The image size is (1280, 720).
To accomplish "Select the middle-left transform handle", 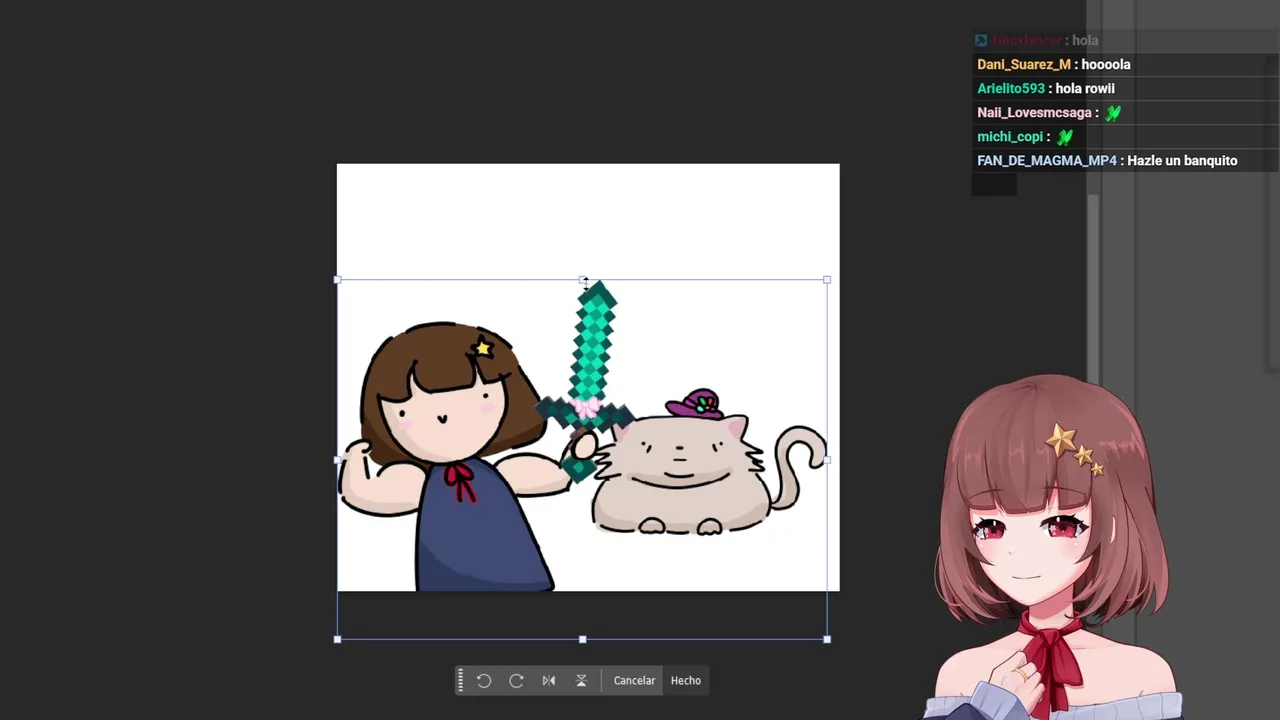I will tap(338, 460).
